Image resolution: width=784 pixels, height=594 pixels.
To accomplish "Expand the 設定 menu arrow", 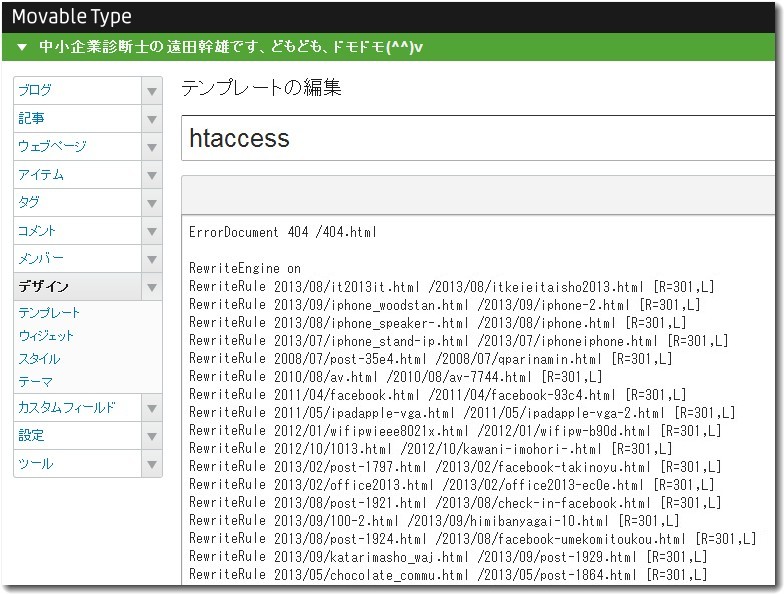I will tap(152, 436).
